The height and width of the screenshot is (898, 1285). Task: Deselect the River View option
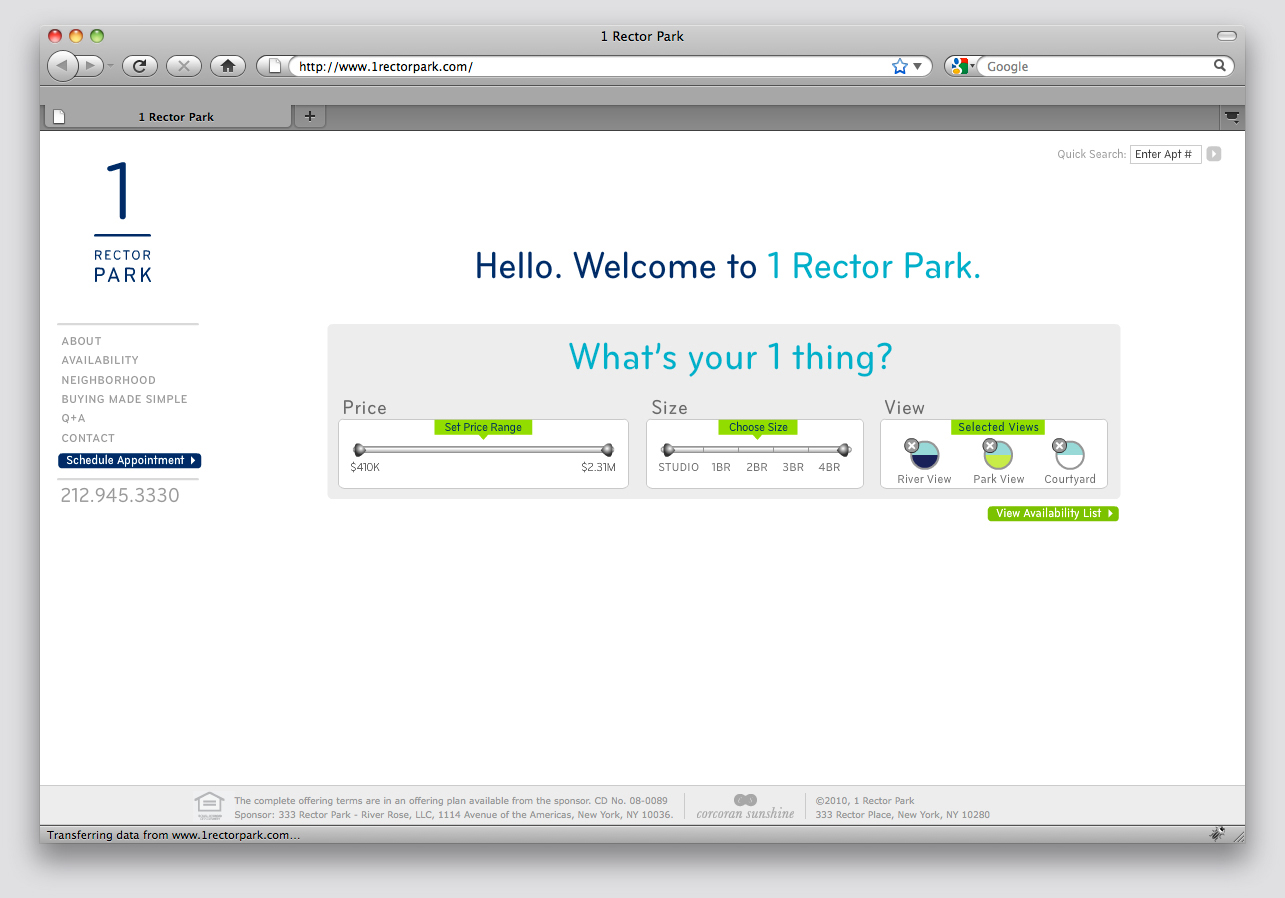point(912,446)
